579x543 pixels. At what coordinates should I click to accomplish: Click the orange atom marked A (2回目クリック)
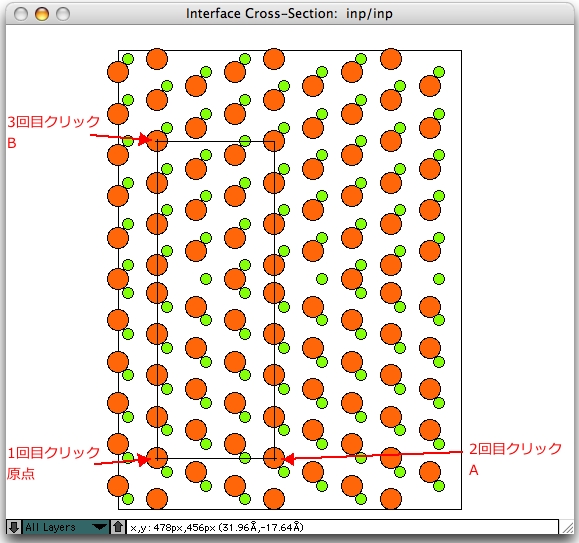tap(274, 458)
